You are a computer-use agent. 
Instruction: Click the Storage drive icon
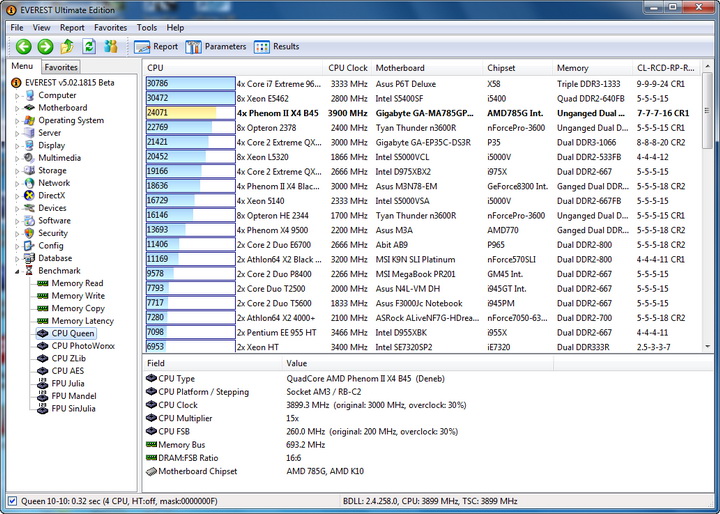pyautogui.click(x=29, y=170)
